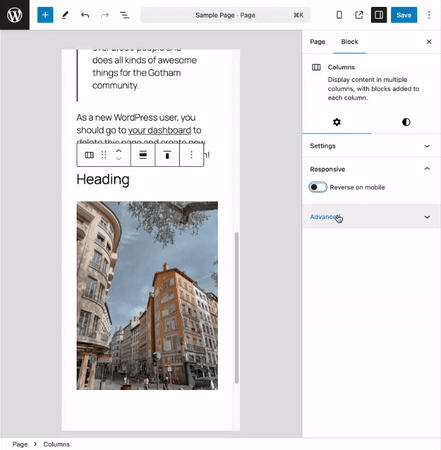Toggle the Settings sidebar panel button
Image resolution: width=441 pixels, height=450 pixels.
(379, 15)
